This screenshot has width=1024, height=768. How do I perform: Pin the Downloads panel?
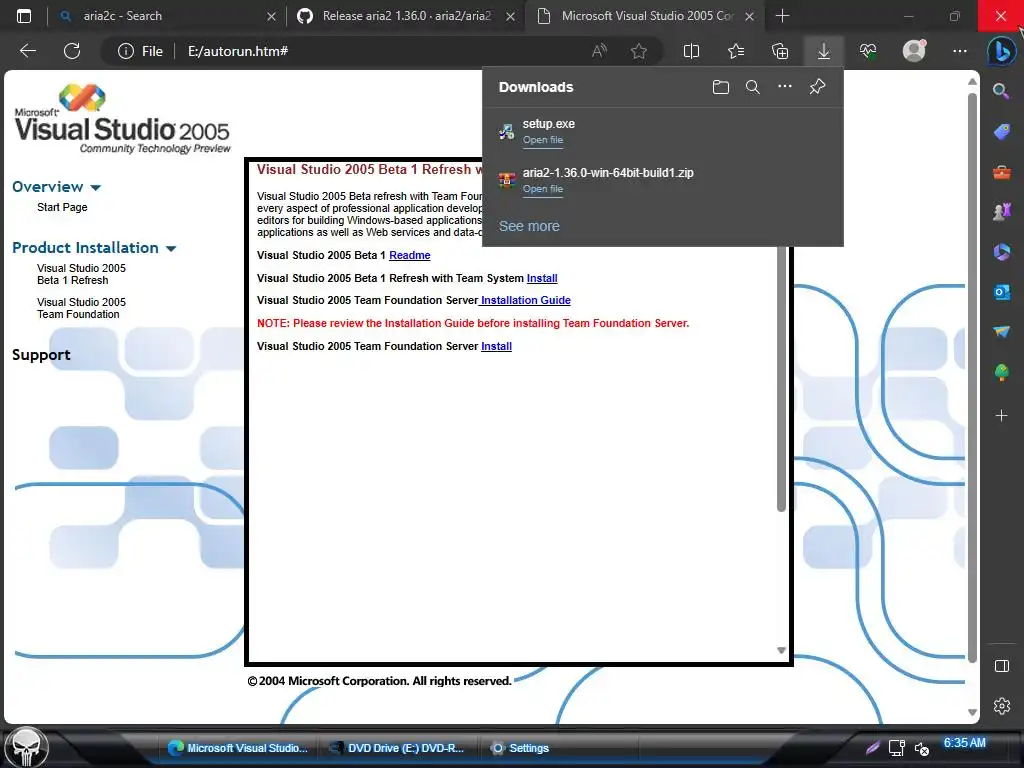coord(817,86)
